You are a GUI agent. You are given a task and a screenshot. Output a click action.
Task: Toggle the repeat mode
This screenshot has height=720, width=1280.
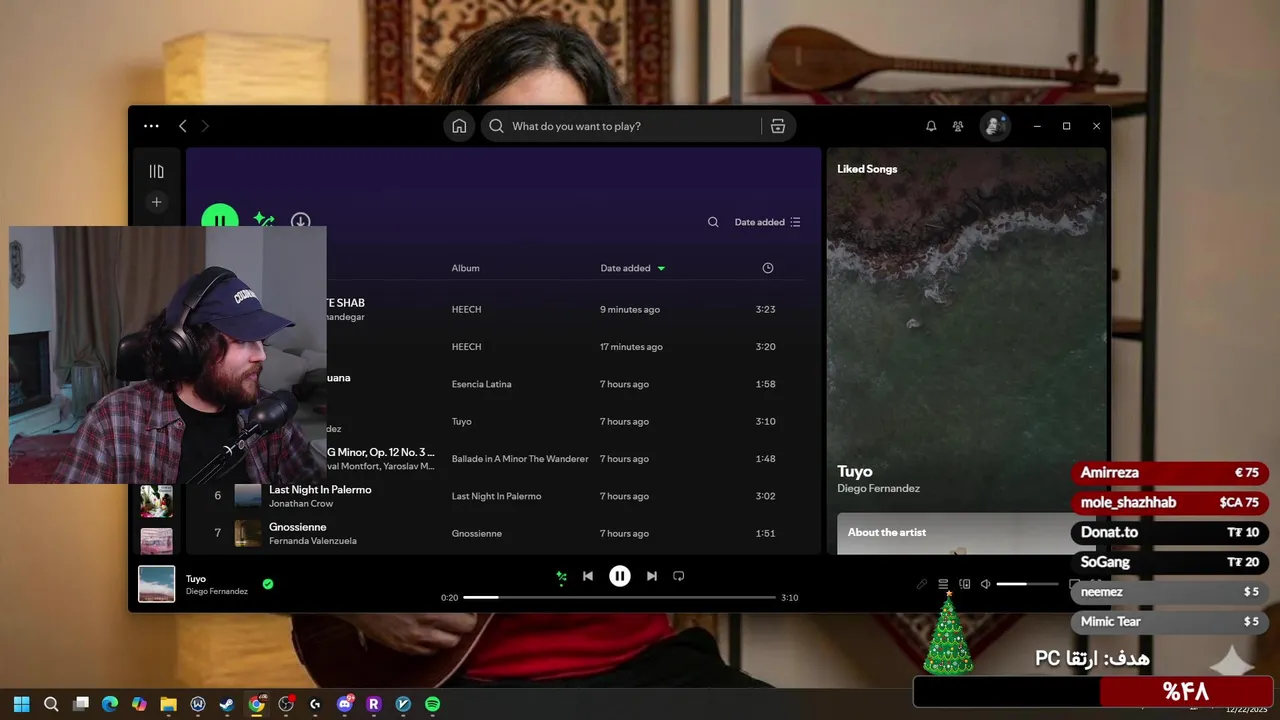(679, 576)
